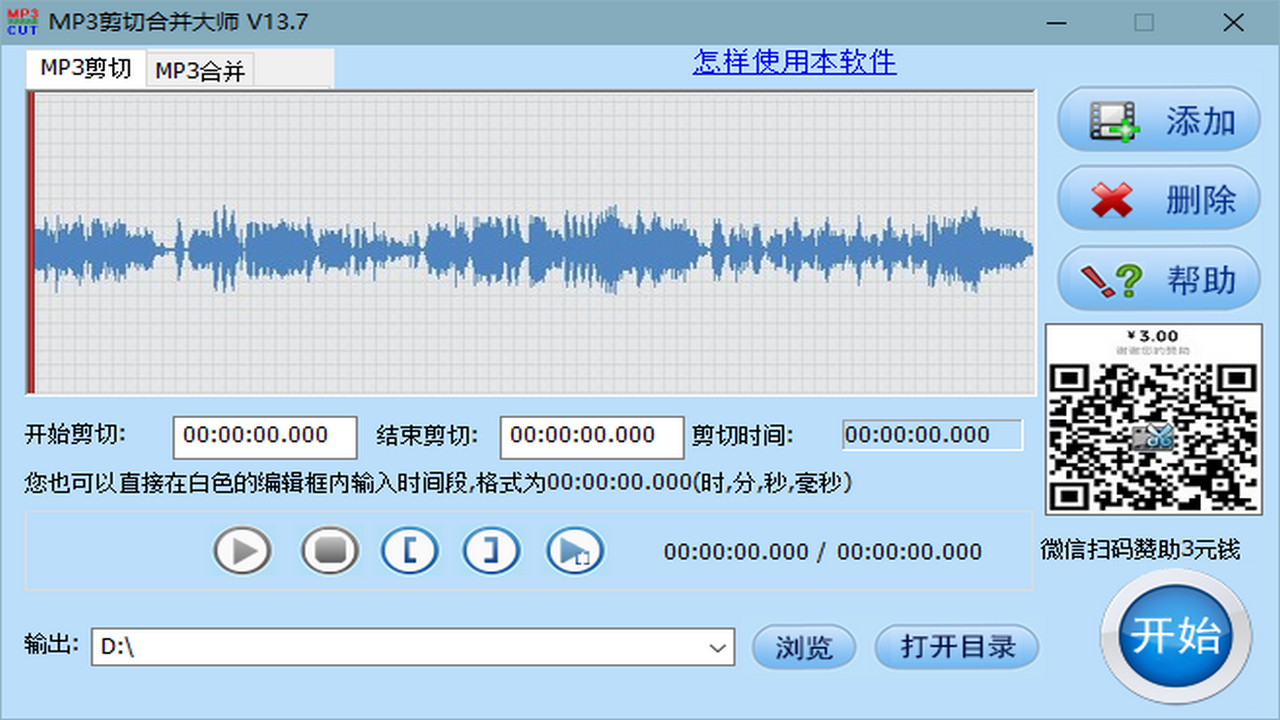Preview the selected clip segment
The height and width of the screenshot is (720, 1280).
coord(575,551)
